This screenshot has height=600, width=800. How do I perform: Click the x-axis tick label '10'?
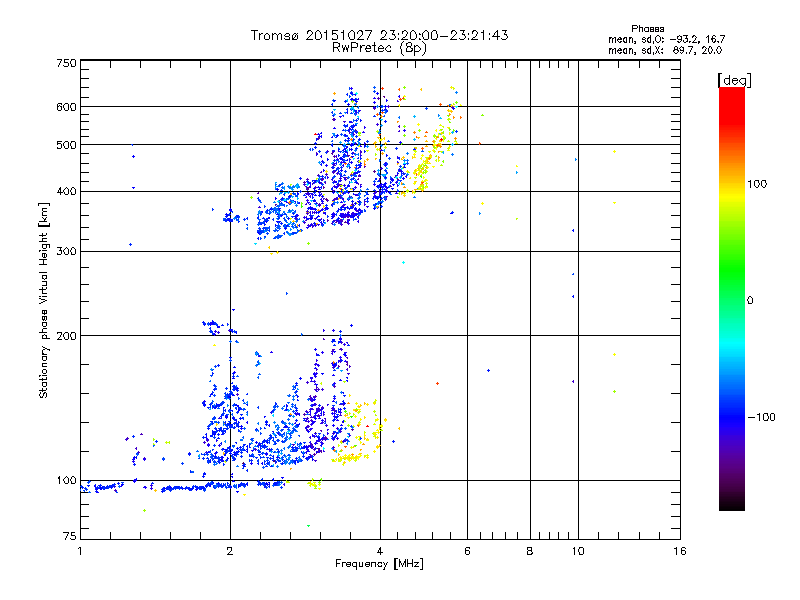(x=578, y=551)
